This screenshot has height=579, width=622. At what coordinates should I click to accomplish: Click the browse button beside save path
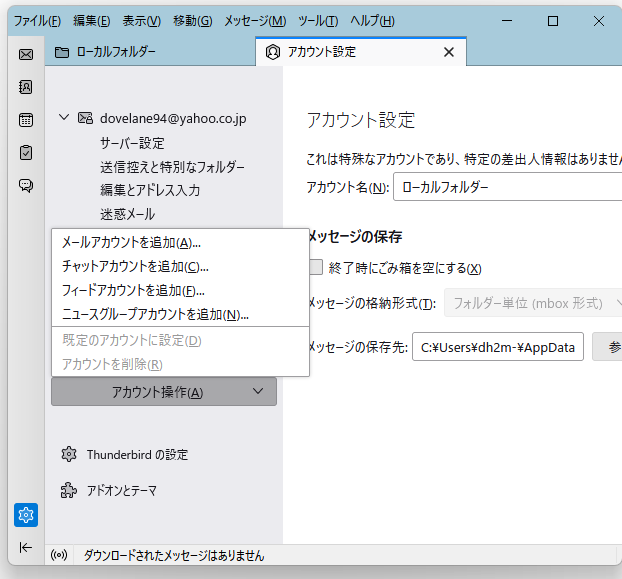pos(607,347)
